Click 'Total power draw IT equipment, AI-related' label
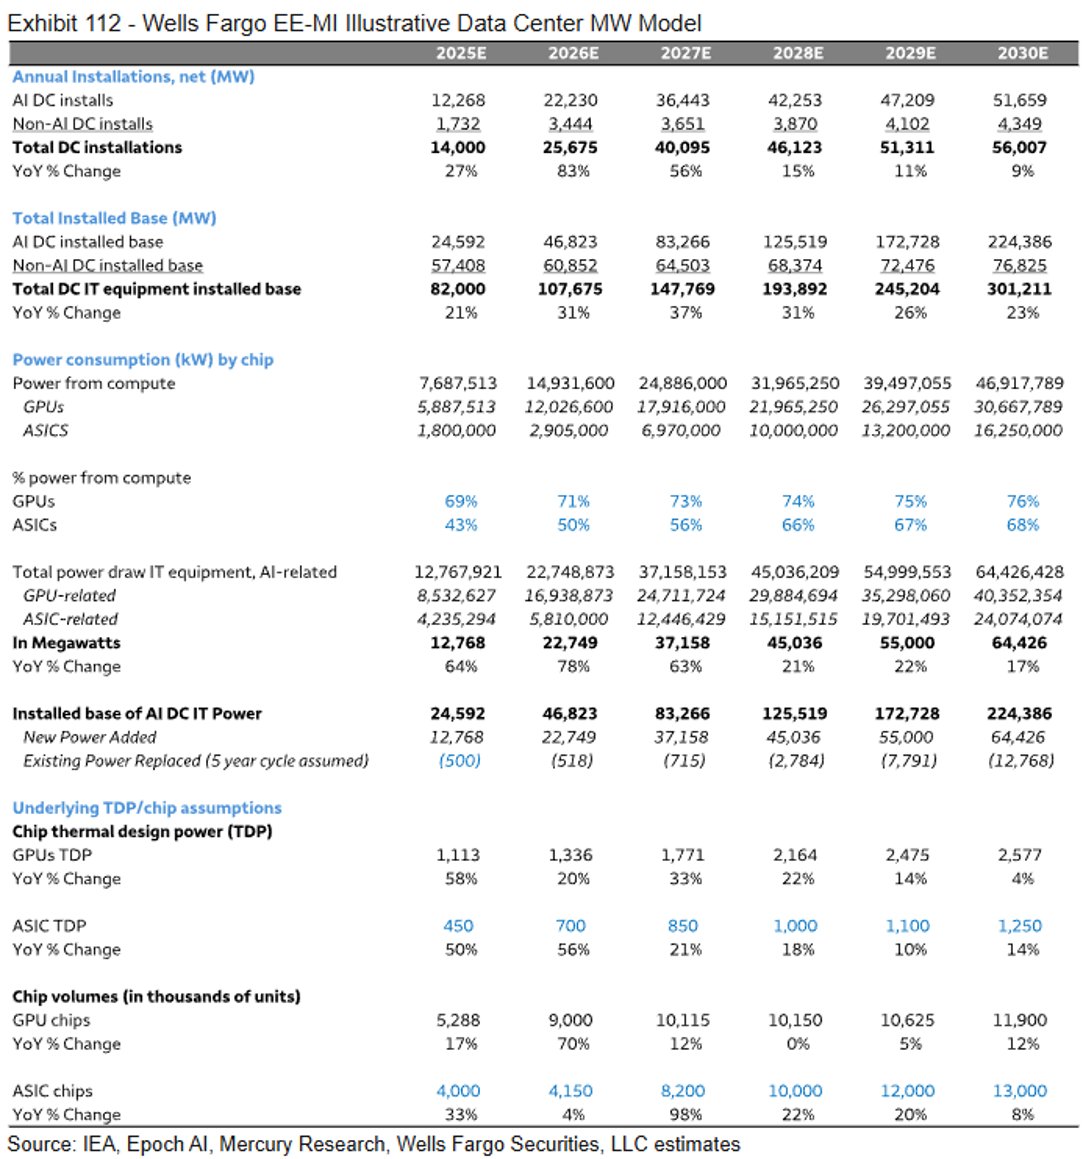Image resolution: width=1083 pixels, height=1159 pixels. pyautogui.click(x=174, y=573)
